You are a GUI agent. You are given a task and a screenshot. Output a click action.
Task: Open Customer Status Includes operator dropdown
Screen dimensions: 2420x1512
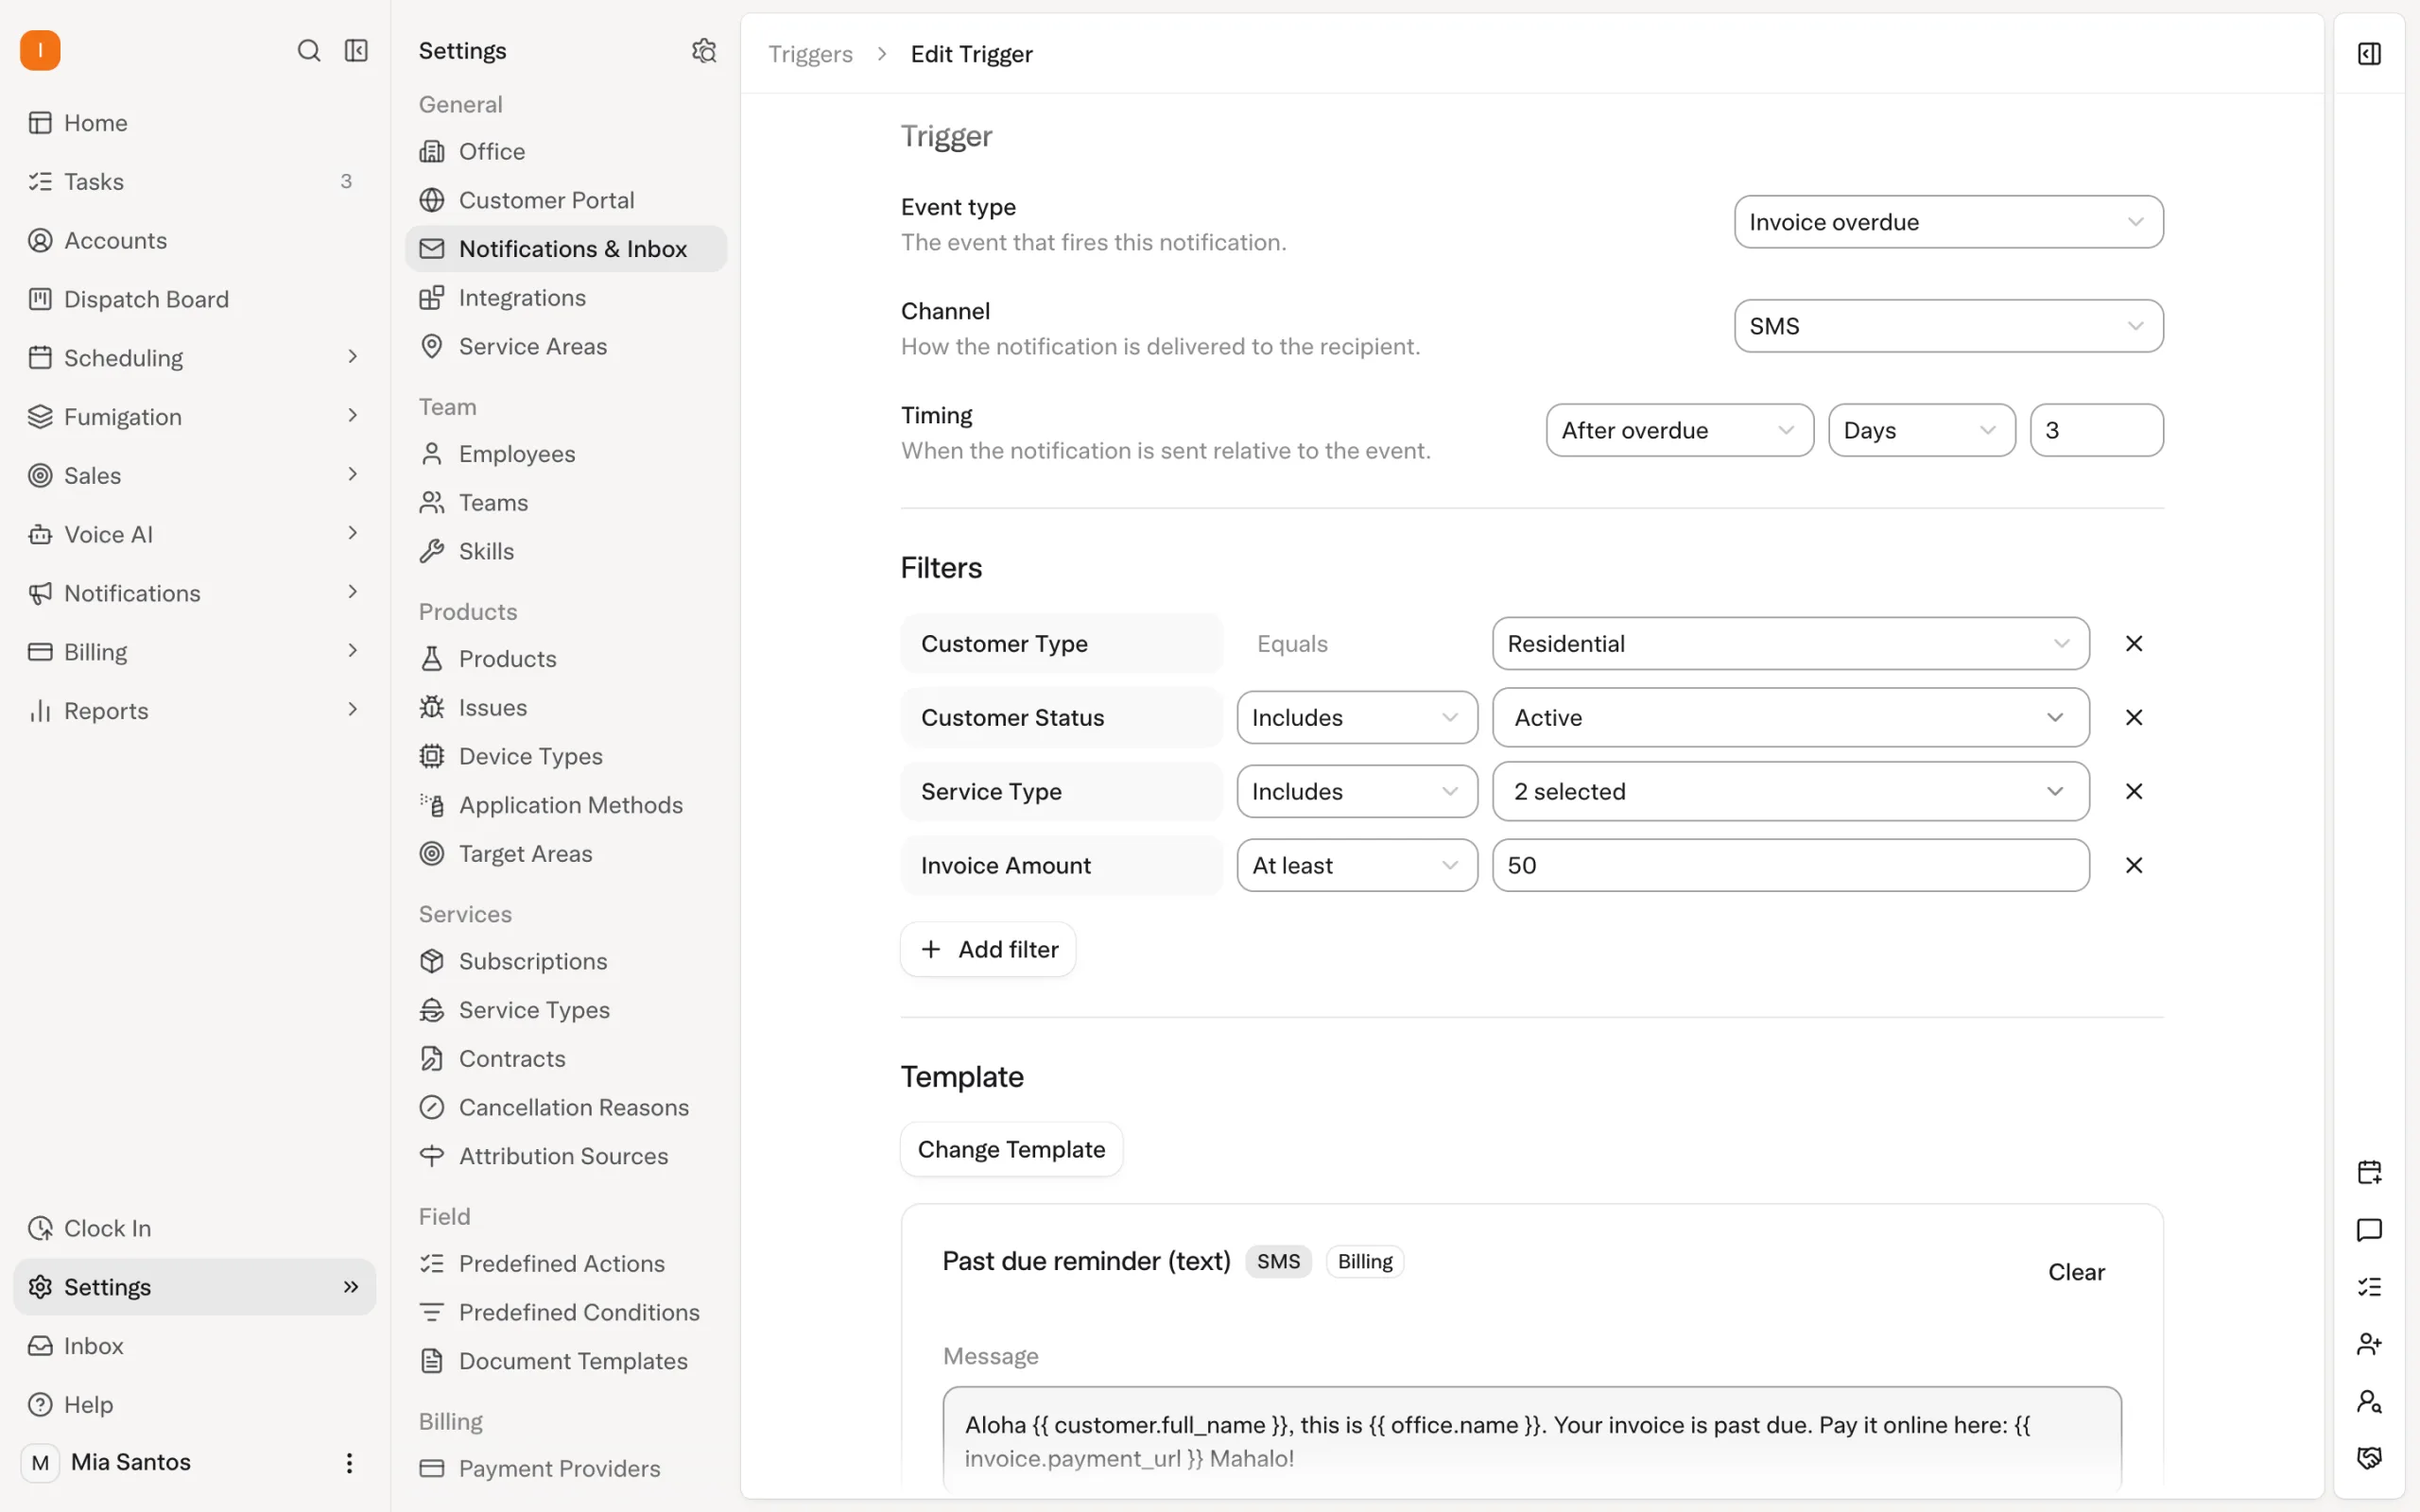click(x=1357, y=718)
